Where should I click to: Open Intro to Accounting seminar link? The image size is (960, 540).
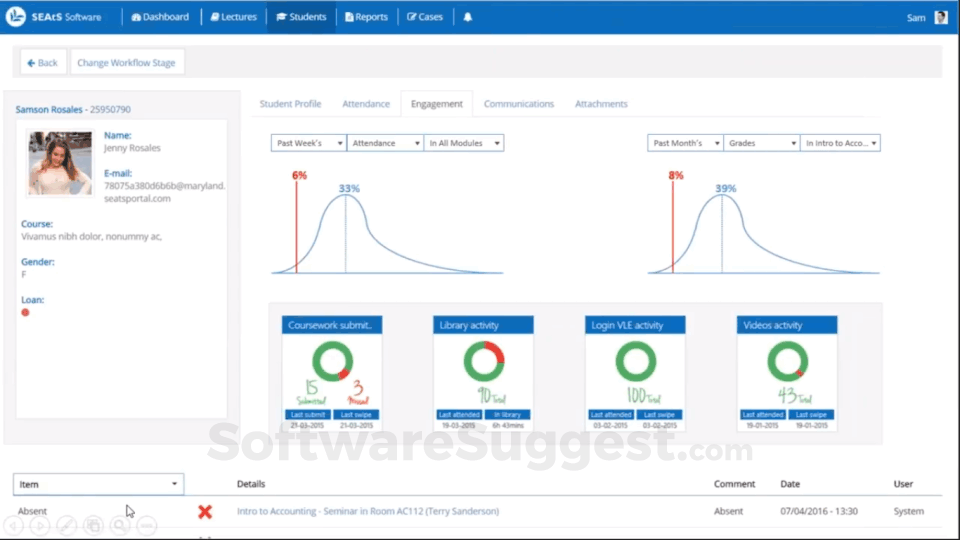click(x=367, y=511)
